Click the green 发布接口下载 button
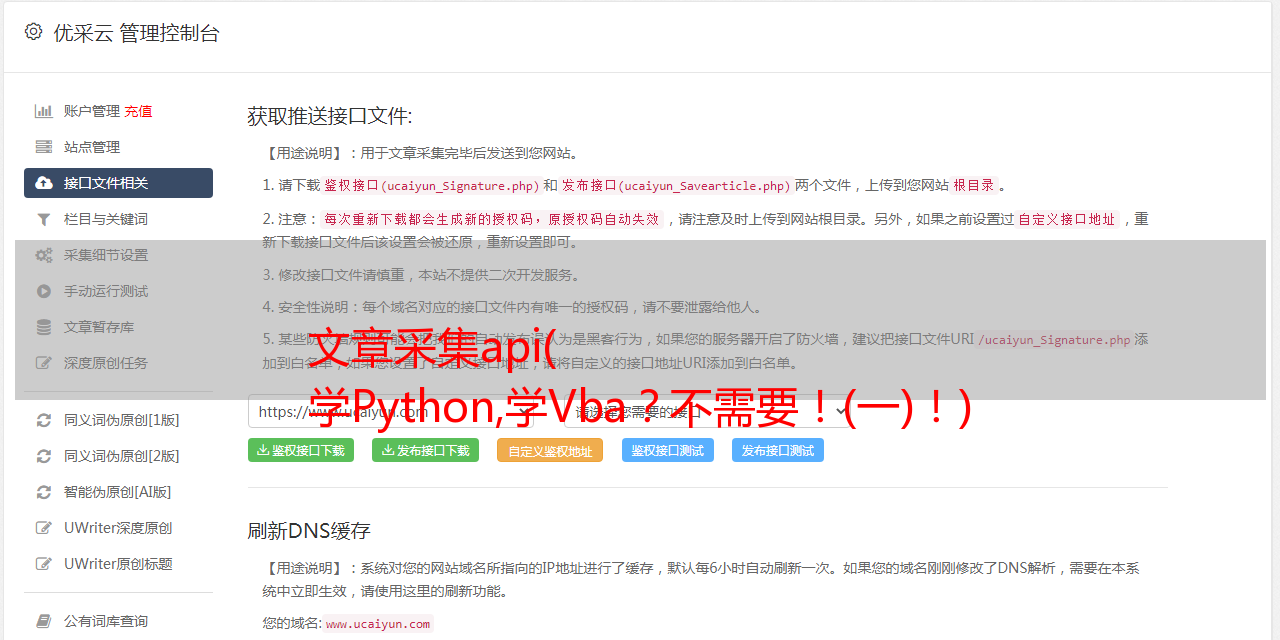The height and width of the screenshot is (640, 1280). click(425, 450)
